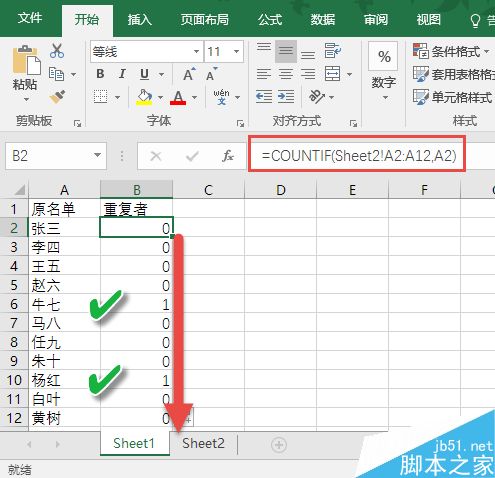Increase indent
495x478 pixels.
tap(286, 97)
